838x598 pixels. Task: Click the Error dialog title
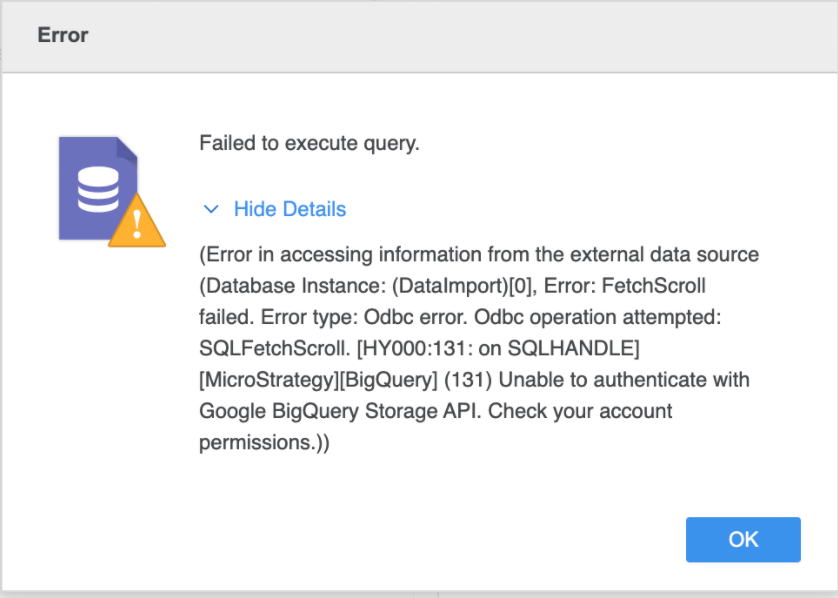point(62,35)
